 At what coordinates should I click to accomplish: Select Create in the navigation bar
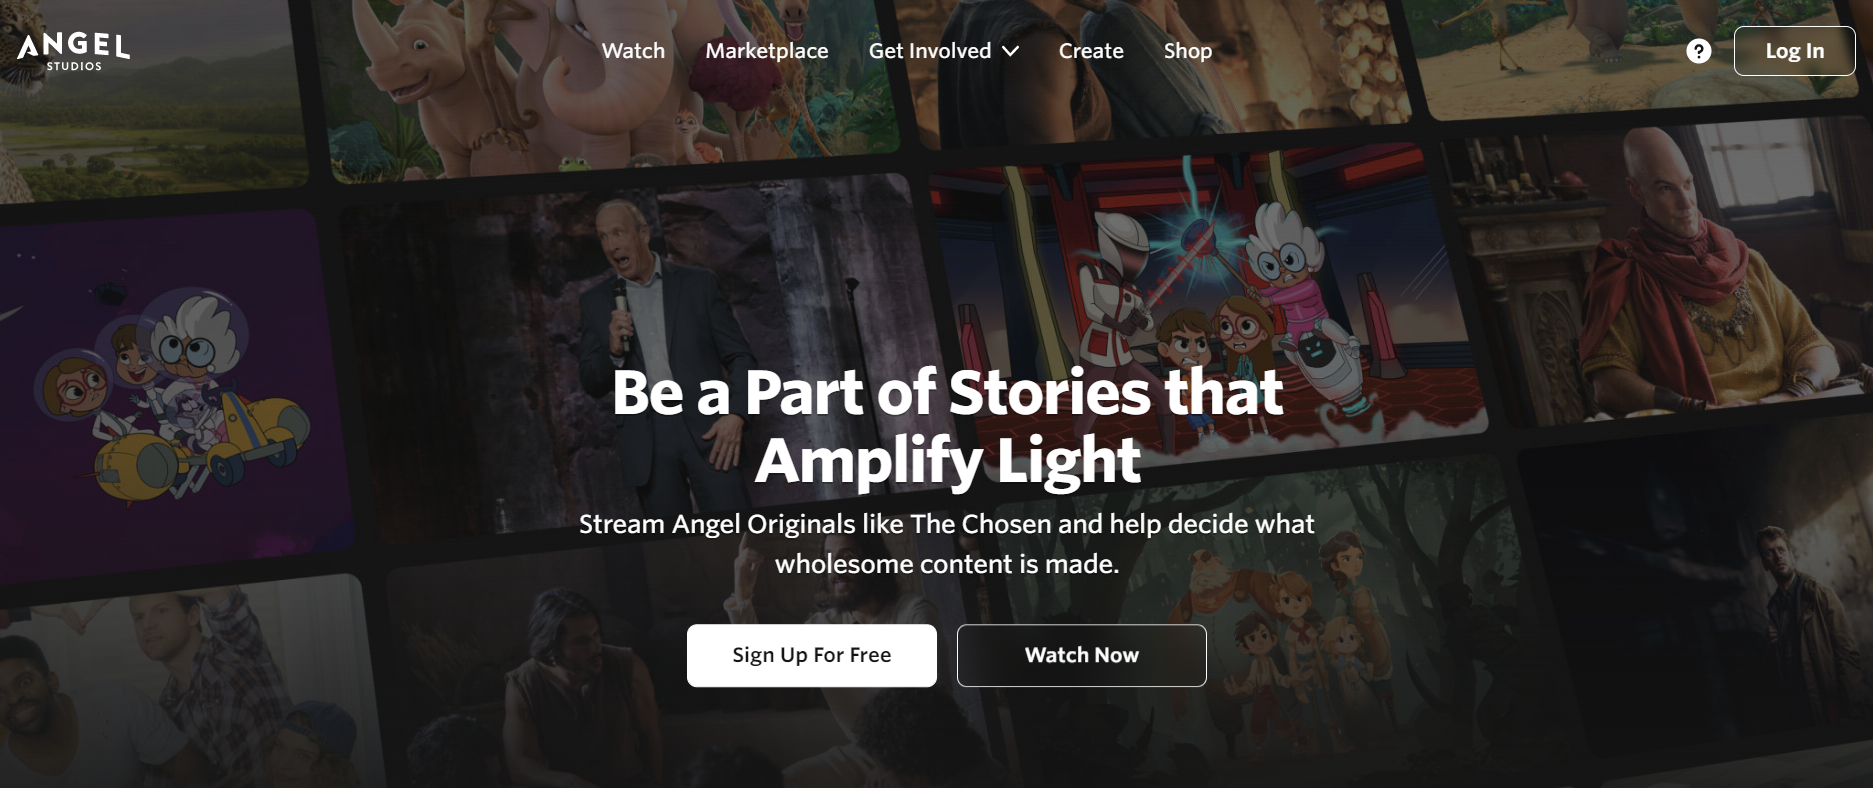pyautogui.click(x=1091, y=51)
